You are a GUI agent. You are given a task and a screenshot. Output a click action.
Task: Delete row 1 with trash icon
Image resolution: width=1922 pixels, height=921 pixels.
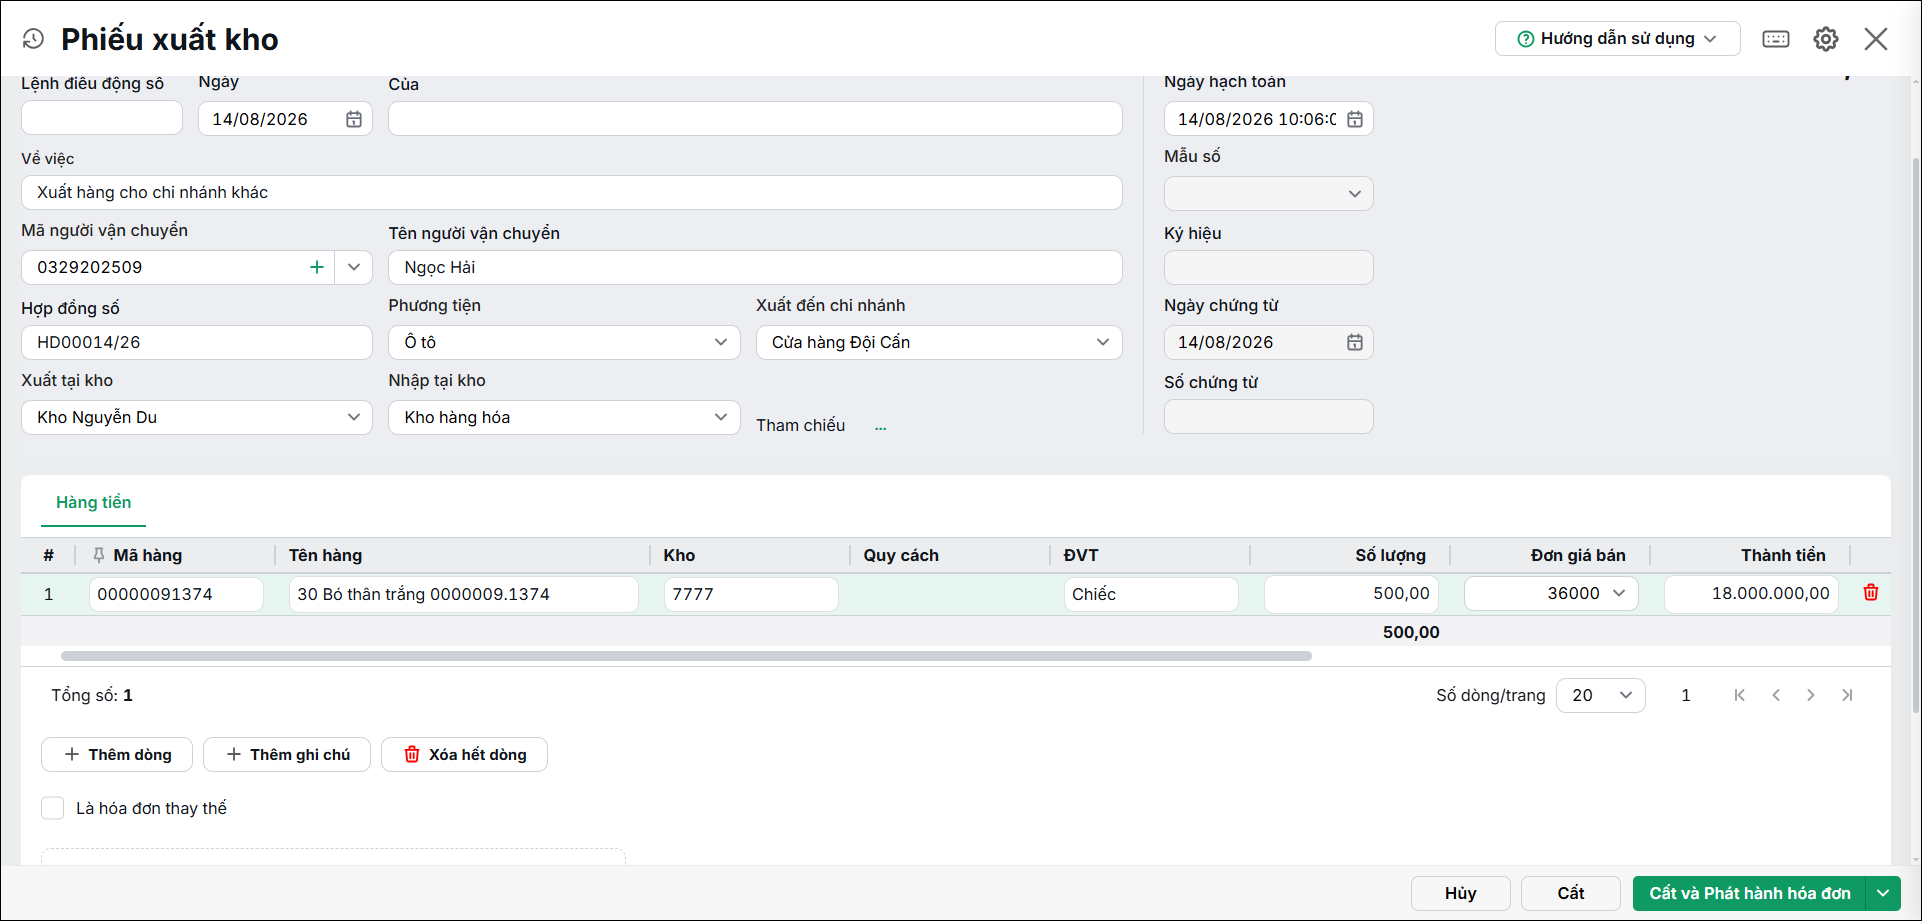(x=1871, y=593)
